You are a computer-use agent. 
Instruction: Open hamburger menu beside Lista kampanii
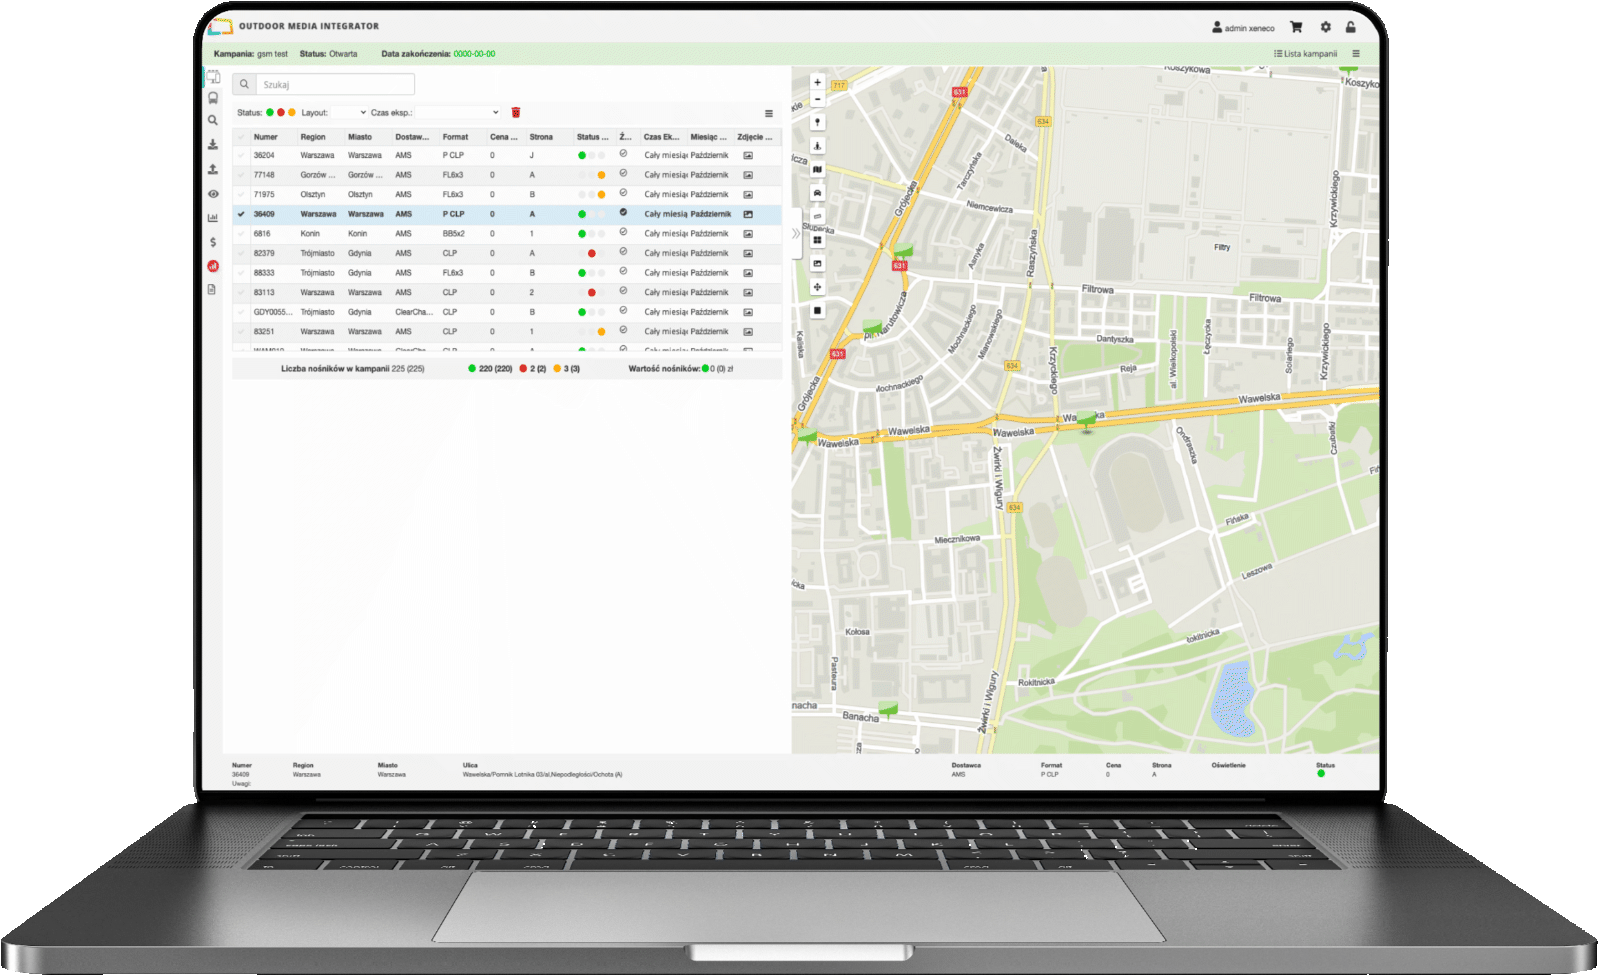pyautogui.click(x=1356, y=54)
